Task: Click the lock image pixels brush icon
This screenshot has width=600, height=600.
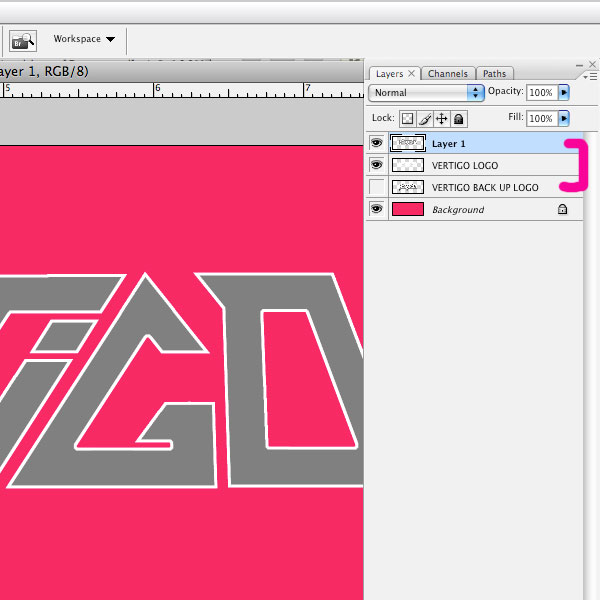Action: click(x=425, y=119)
